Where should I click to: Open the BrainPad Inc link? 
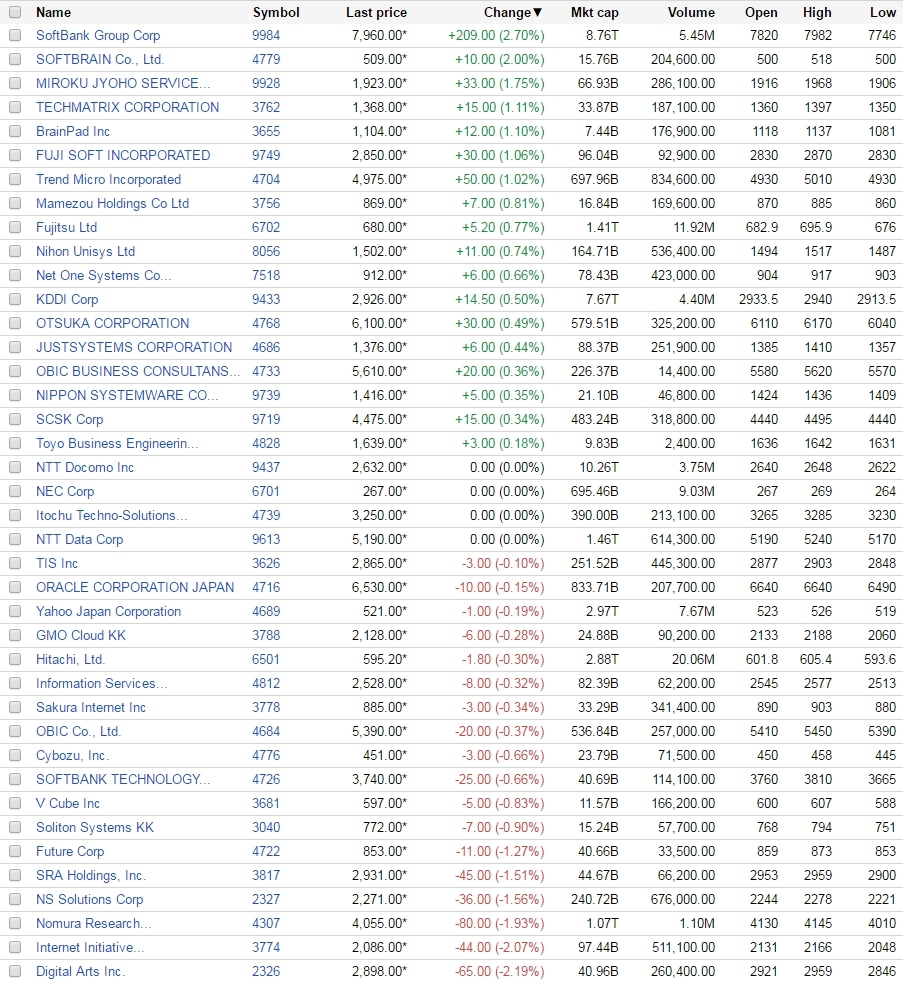click(x=73, y=132)
